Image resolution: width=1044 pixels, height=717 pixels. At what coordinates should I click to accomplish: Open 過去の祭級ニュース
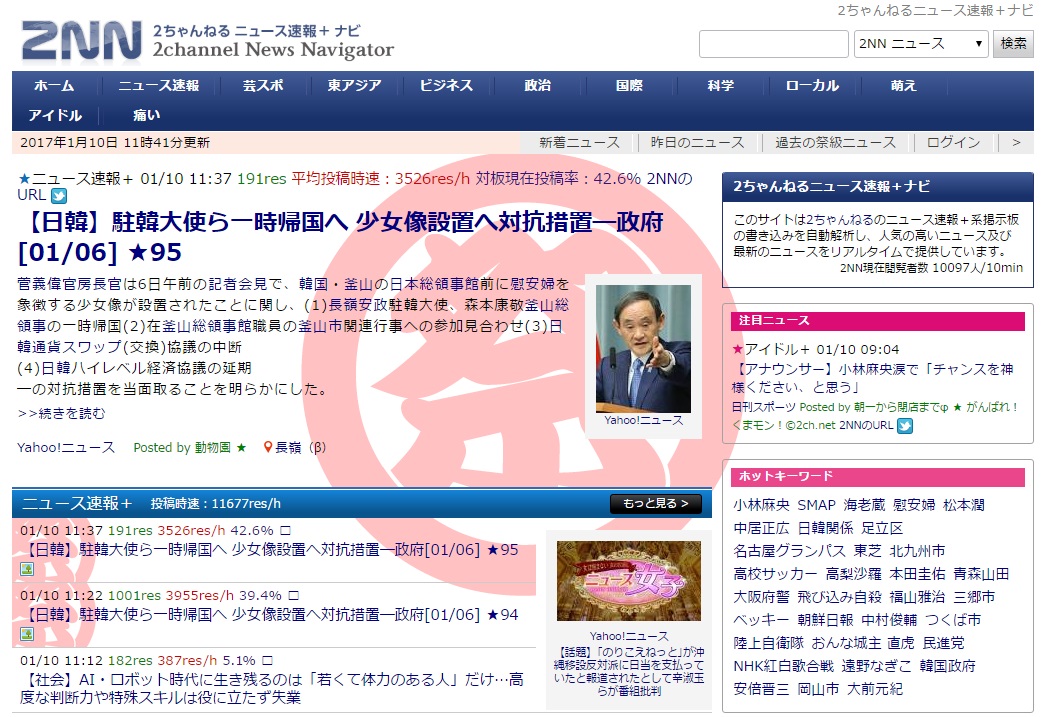pos(836,142)
